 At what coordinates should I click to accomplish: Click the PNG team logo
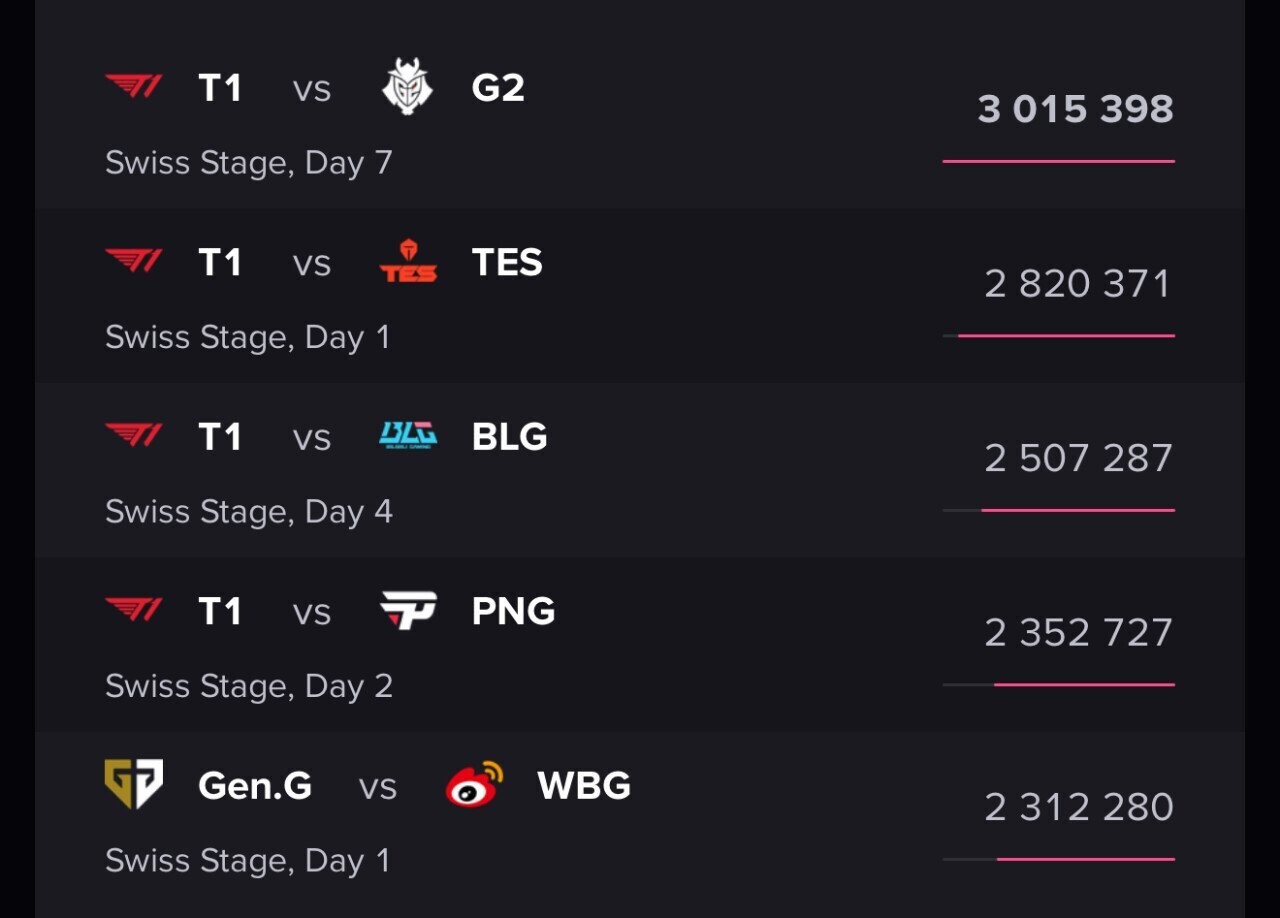click(x=408, y=610)
